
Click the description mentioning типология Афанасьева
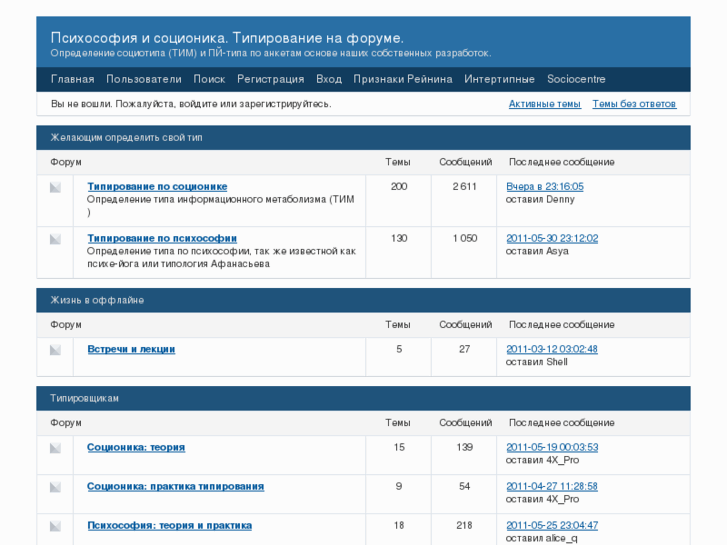tap(221, 257)
